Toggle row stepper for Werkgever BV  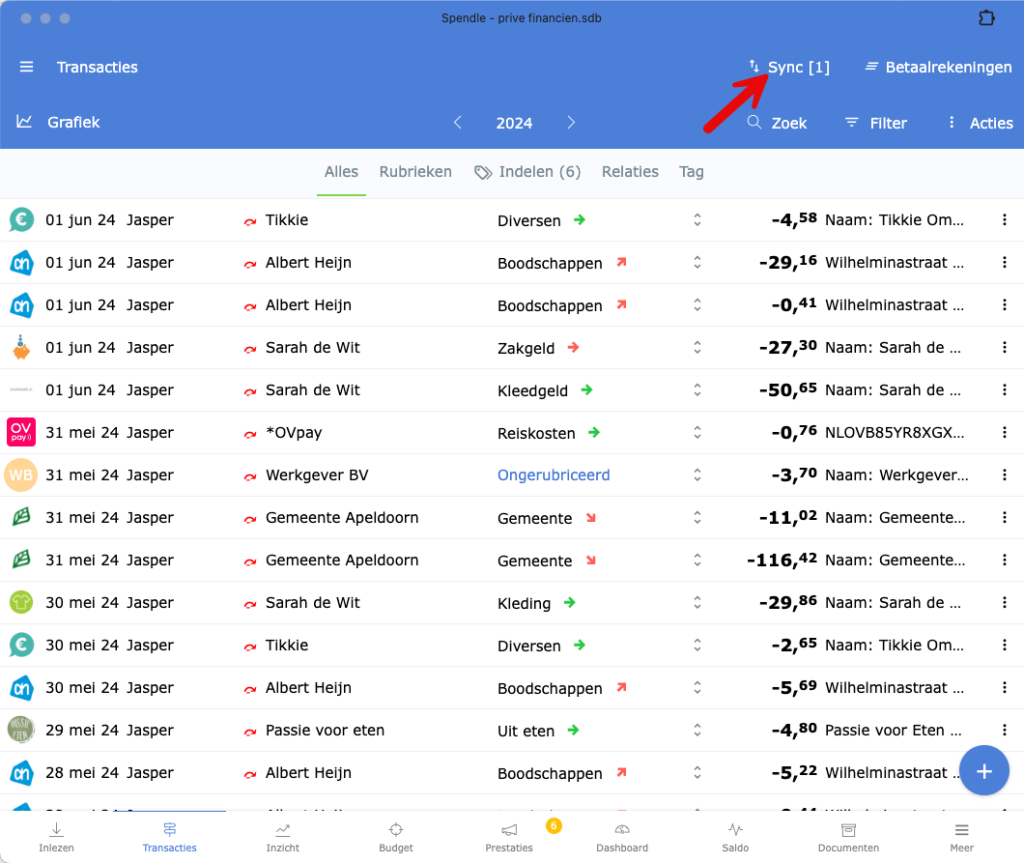click(697, 475)
